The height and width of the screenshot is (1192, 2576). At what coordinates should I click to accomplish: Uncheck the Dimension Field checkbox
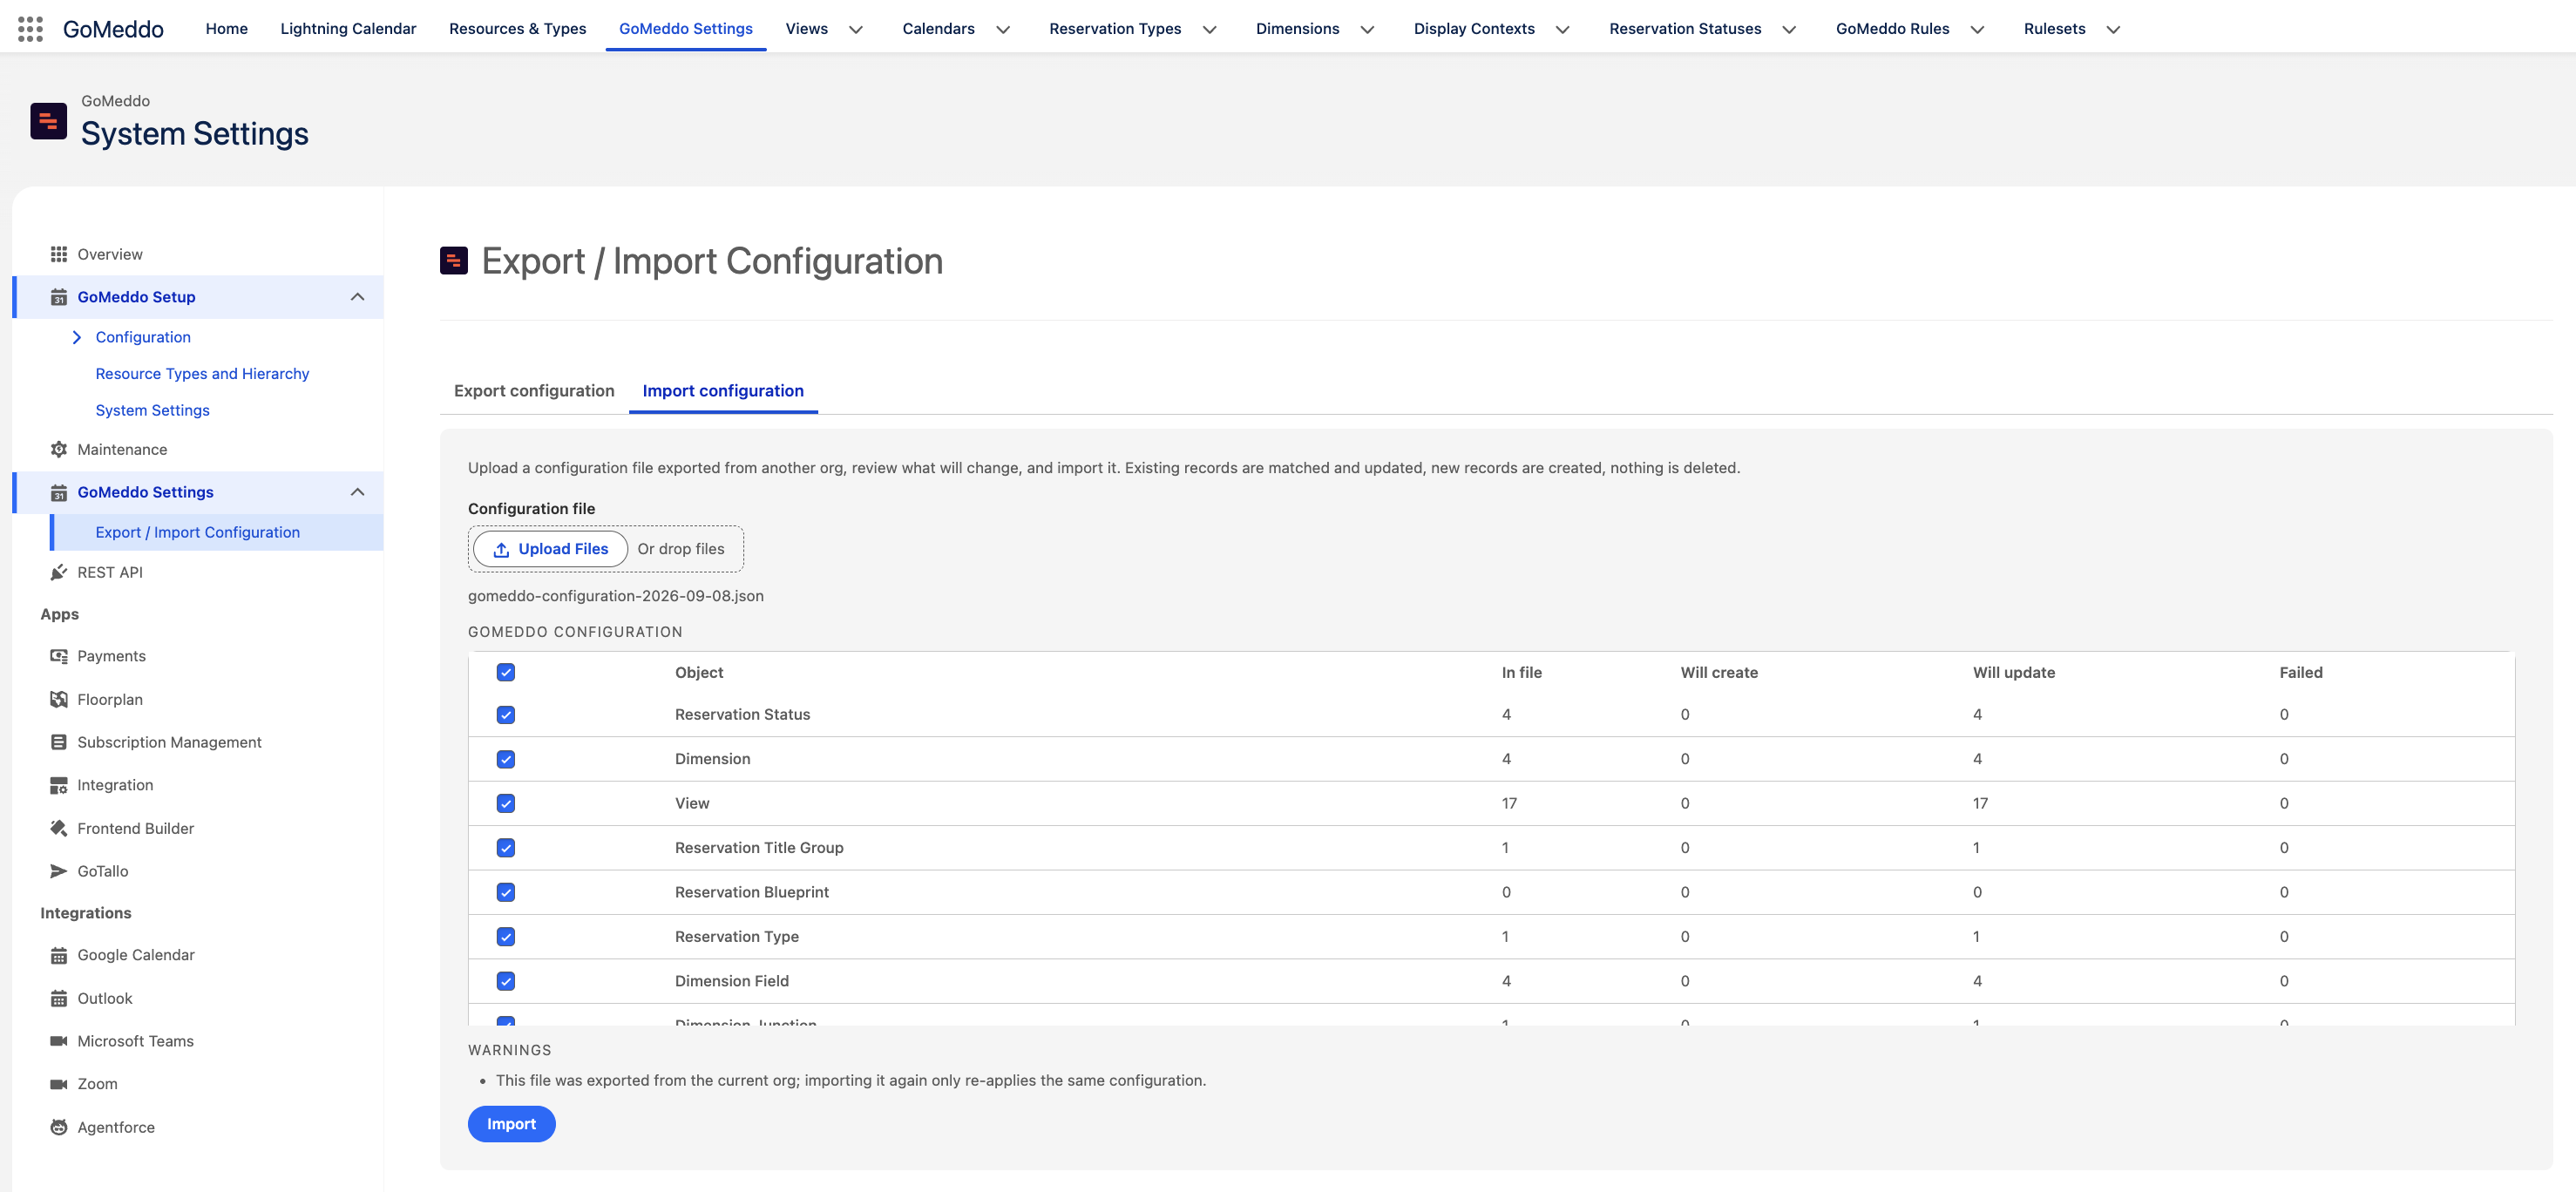click(x=506, y=981)
